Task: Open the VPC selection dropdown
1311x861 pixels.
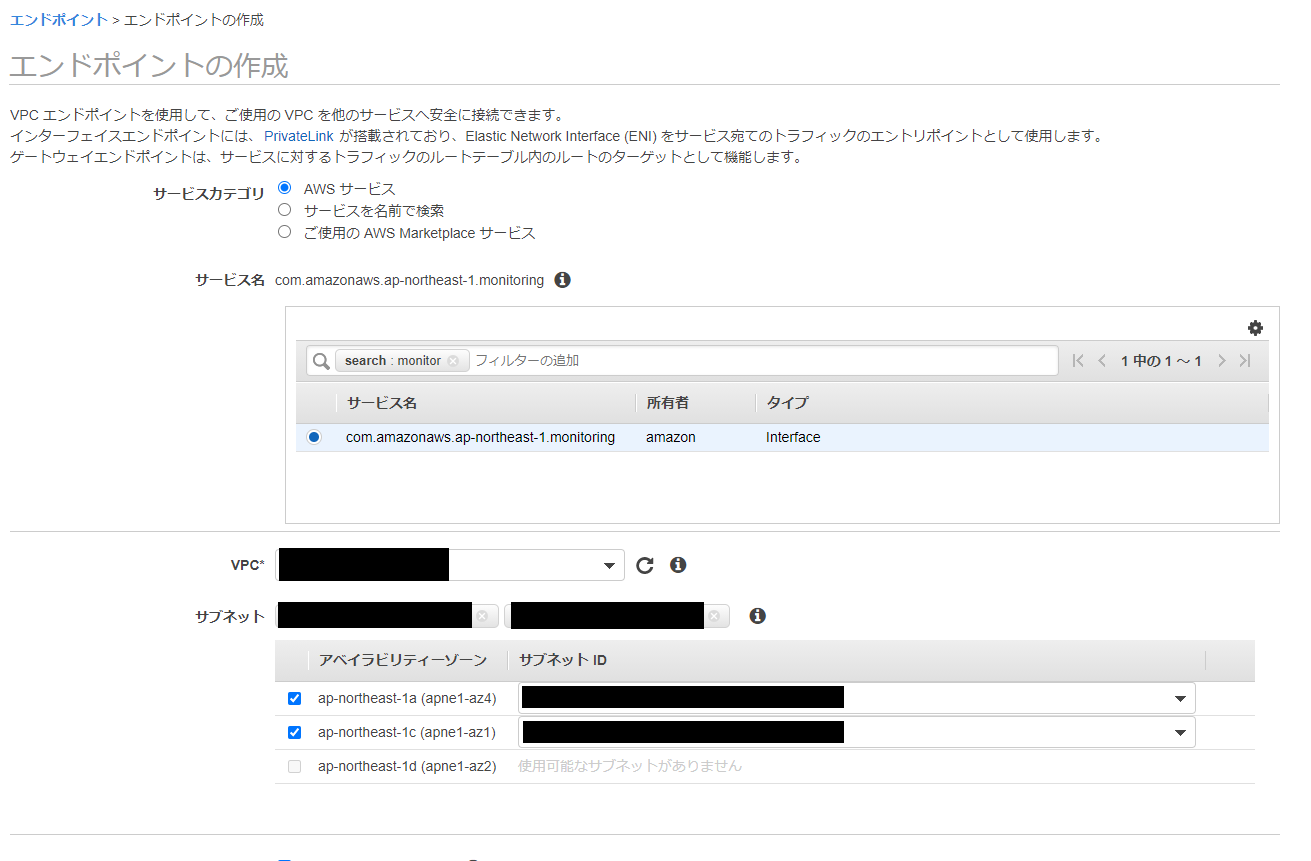Action: coord(610,564)
